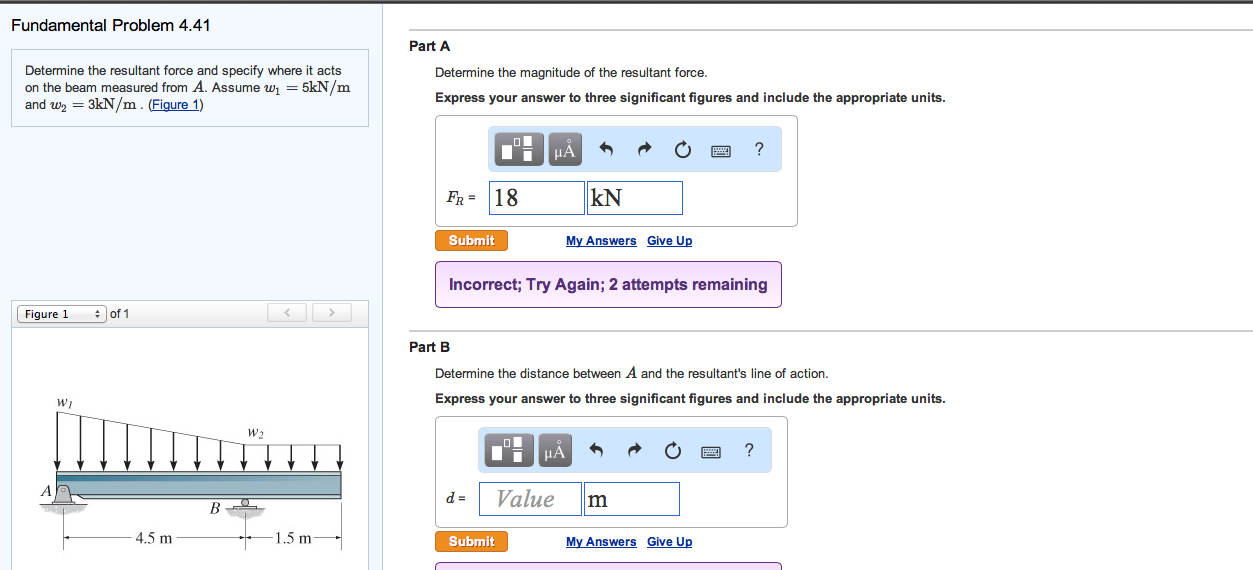Open units symbols button in Part B toolbar

tap(555, 451)
